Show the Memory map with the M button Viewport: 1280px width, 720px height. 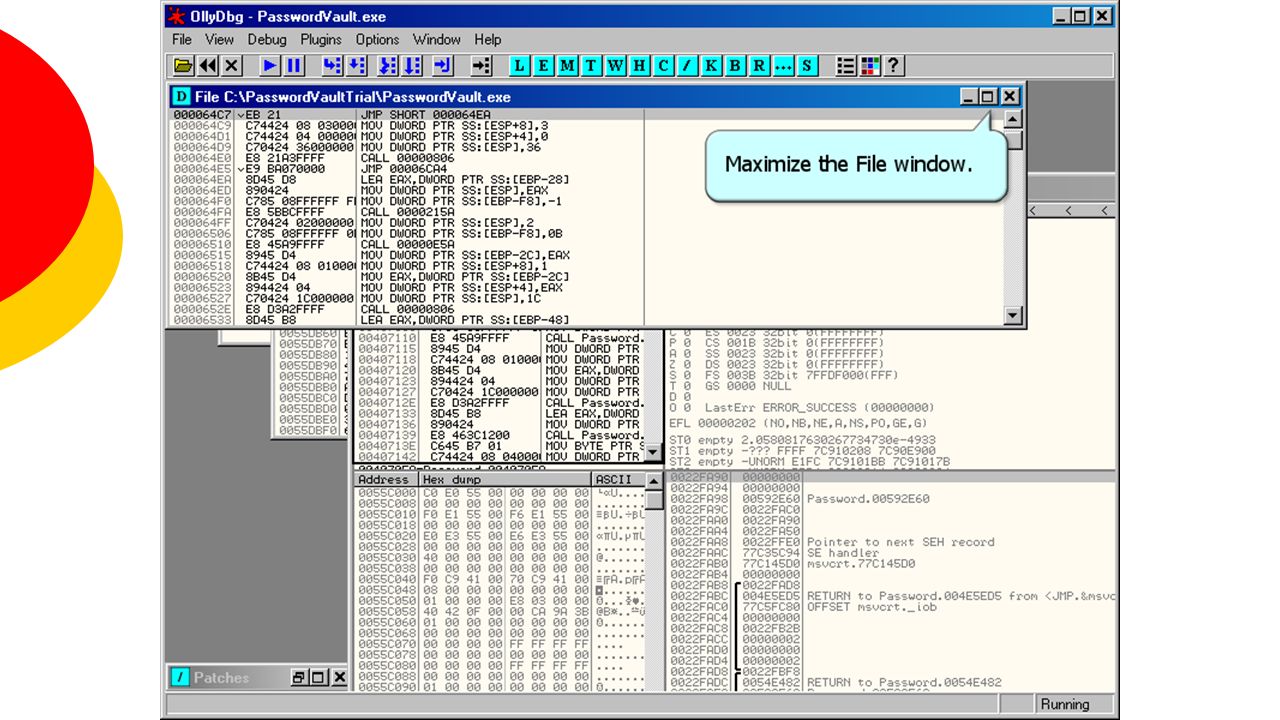[567, 65]
